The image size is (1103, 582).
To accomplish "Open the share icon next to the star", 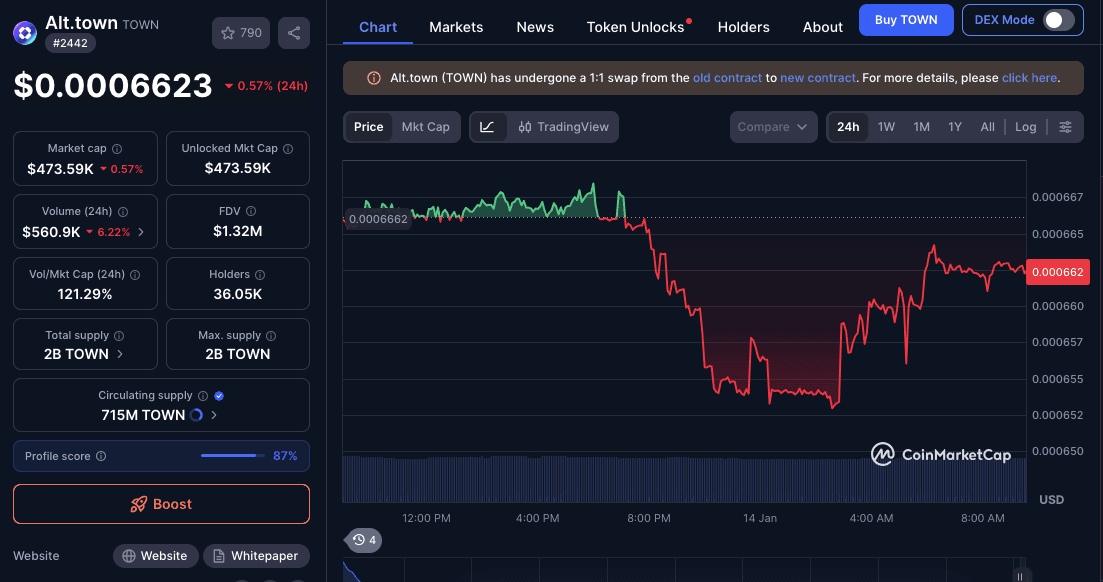I will pyautogui.click(x=293, y=32).
